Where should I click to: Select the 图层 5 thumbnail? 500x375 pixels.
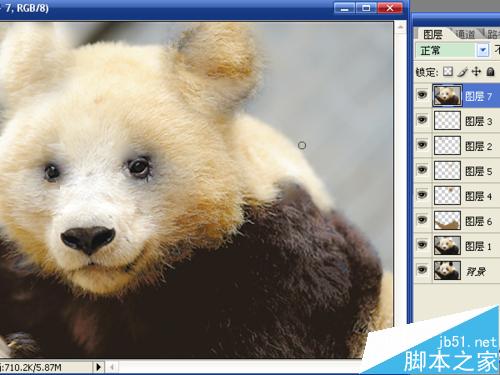[x=447, y=170]
